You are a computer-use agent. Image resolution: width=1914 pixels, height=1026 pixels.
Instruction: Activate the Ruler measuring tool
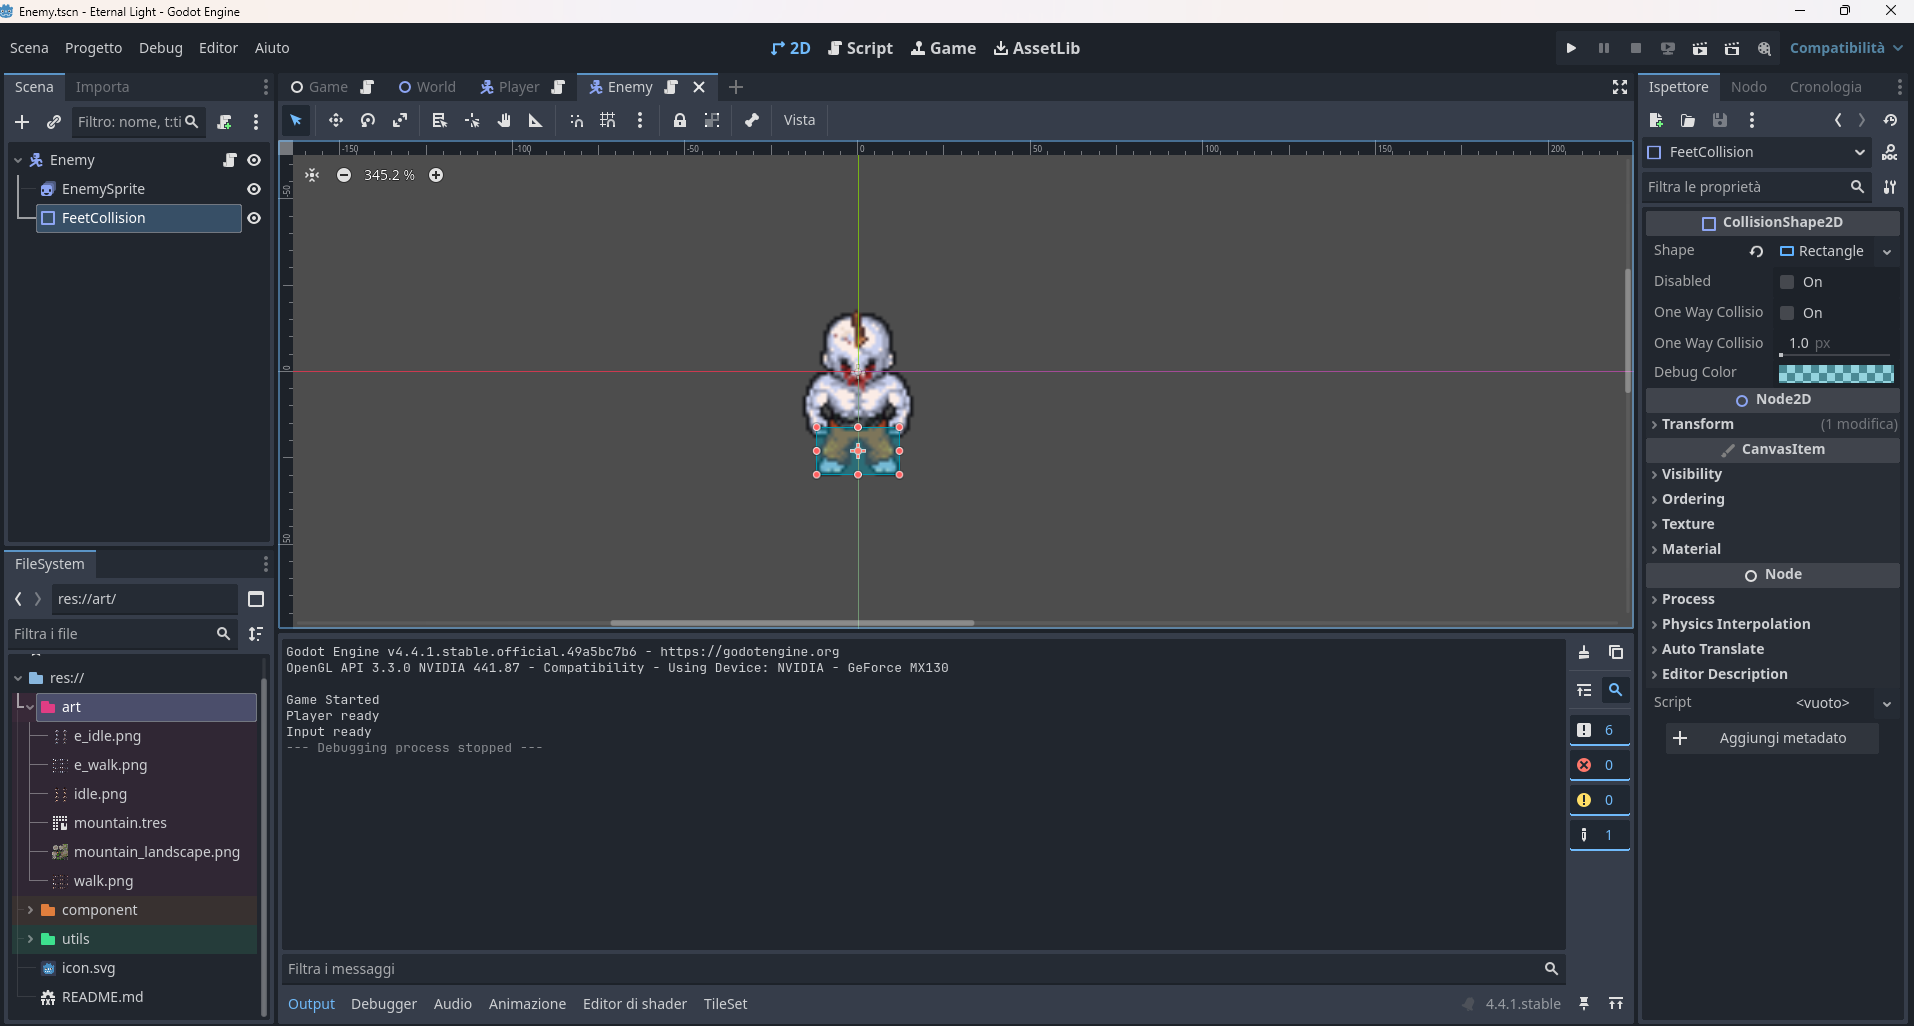tap(536, 120)
